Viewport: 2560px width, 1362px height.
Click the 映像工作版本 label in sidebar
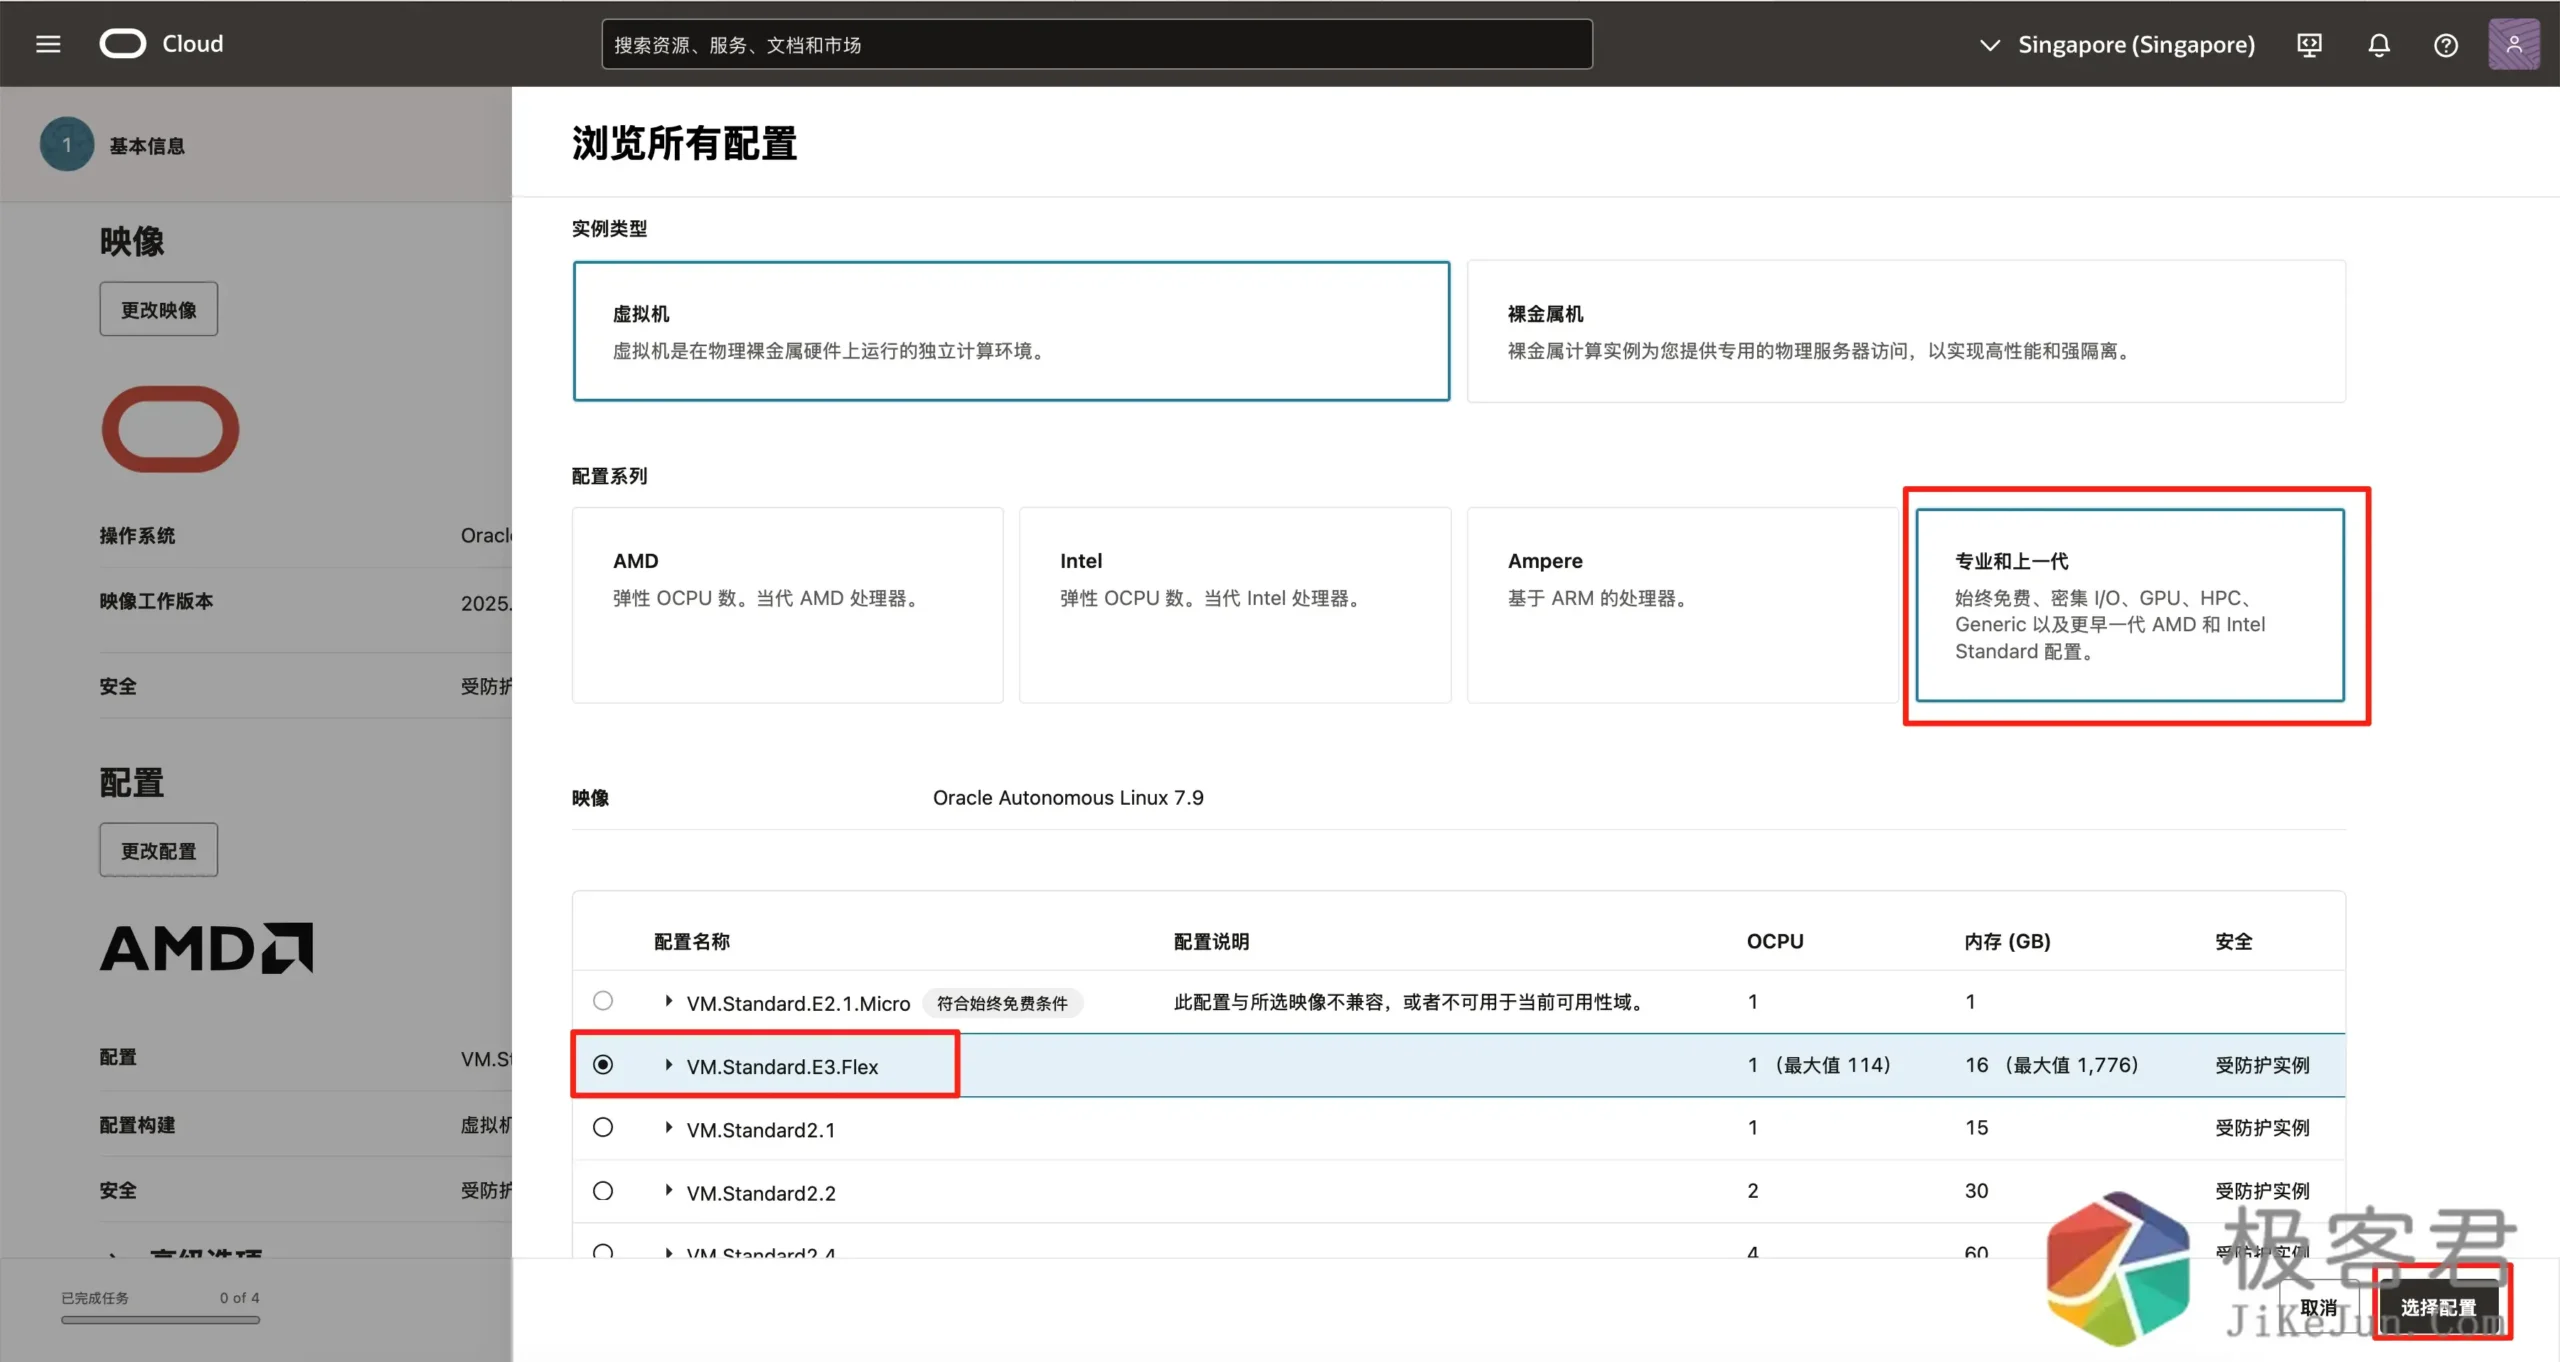point(156,601)
